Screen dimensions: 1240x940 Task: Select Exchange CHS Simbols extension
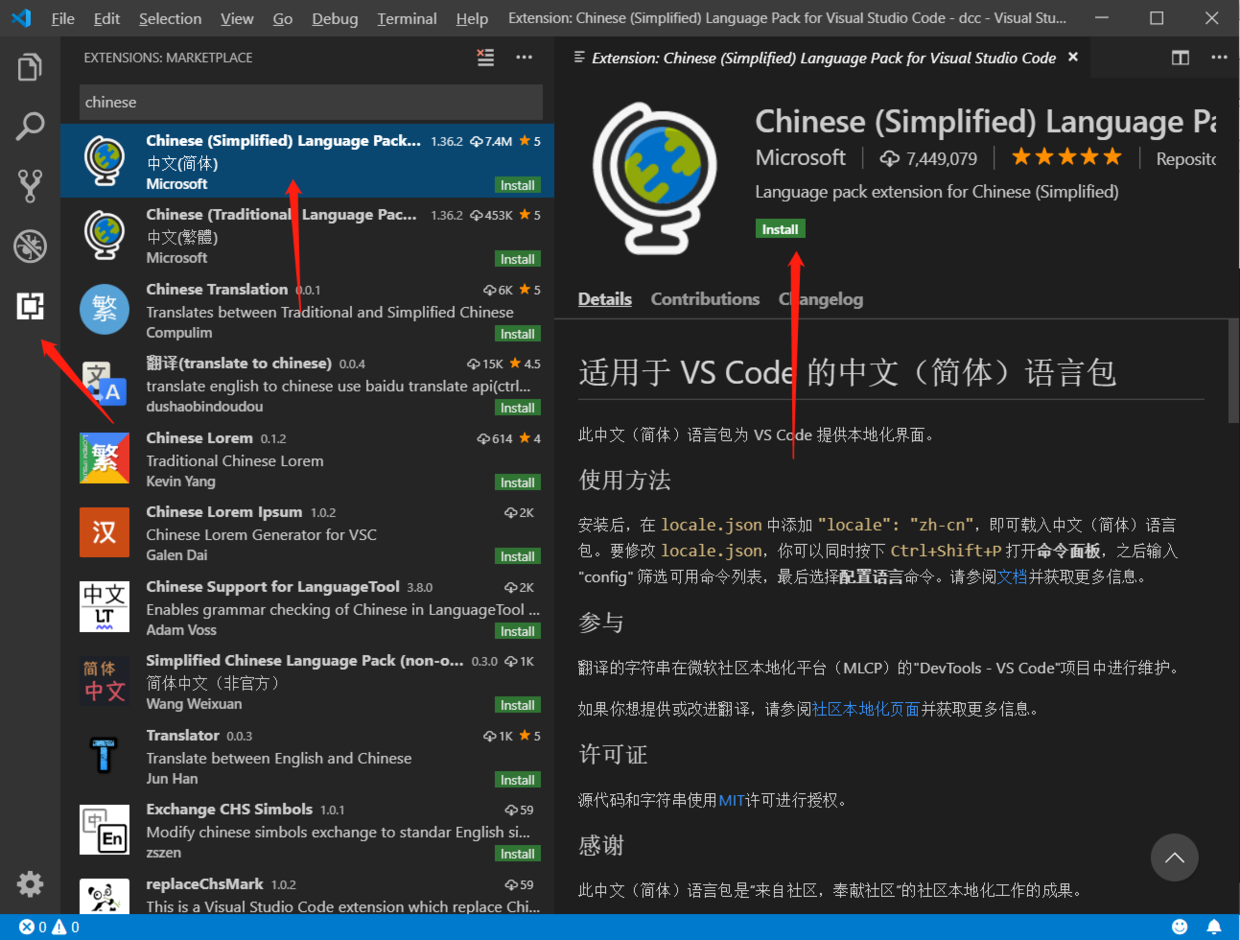(x=307, y=830)
